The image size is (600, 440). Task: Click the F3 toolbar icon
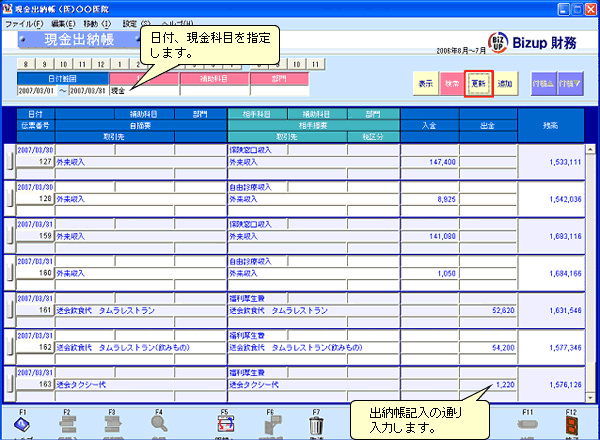tap(113, 425)
